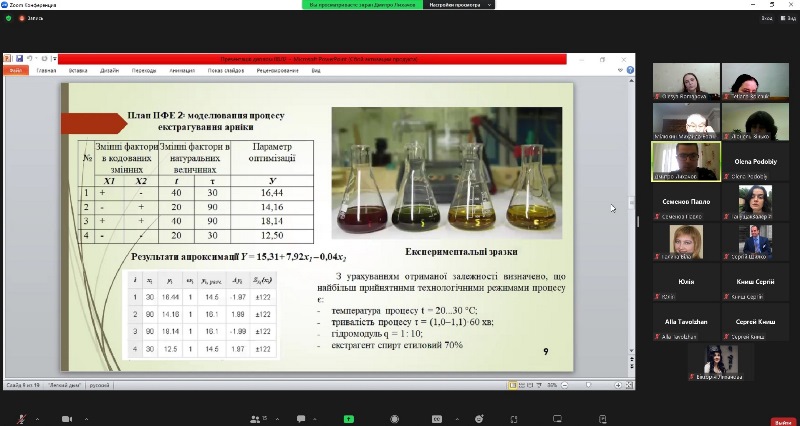Image resolution: width=800 pixels, height=426 pixels.
Task: Click PowerPoint Undo icon
Action: point(30,59)
